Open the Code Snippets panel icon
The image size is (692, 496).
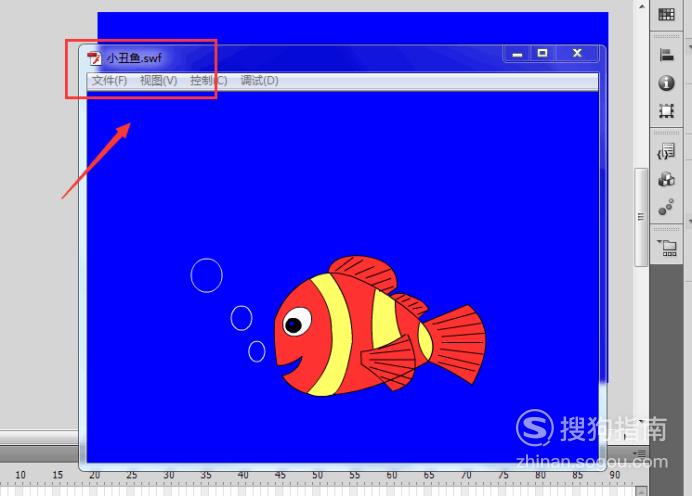tap(666, 151)
